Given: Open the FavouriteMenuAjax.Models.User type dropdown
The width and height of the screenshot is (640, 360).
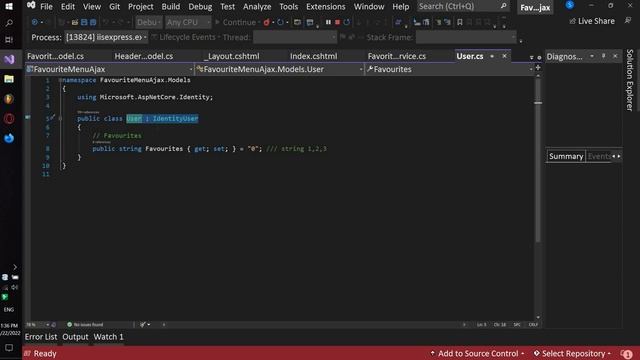Looking at the screenshot, I should pos(279,69).
